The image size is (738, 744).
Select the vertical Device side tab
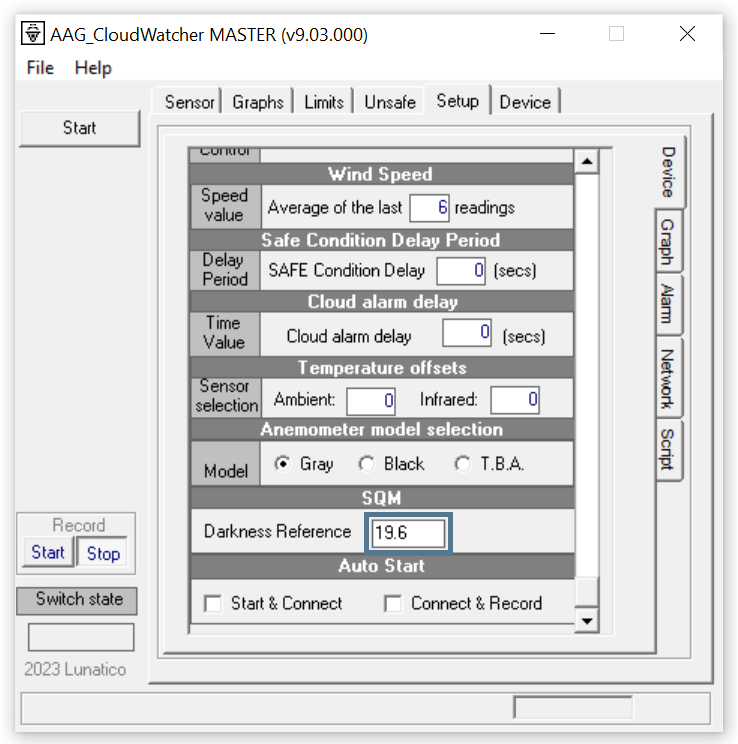669,172
